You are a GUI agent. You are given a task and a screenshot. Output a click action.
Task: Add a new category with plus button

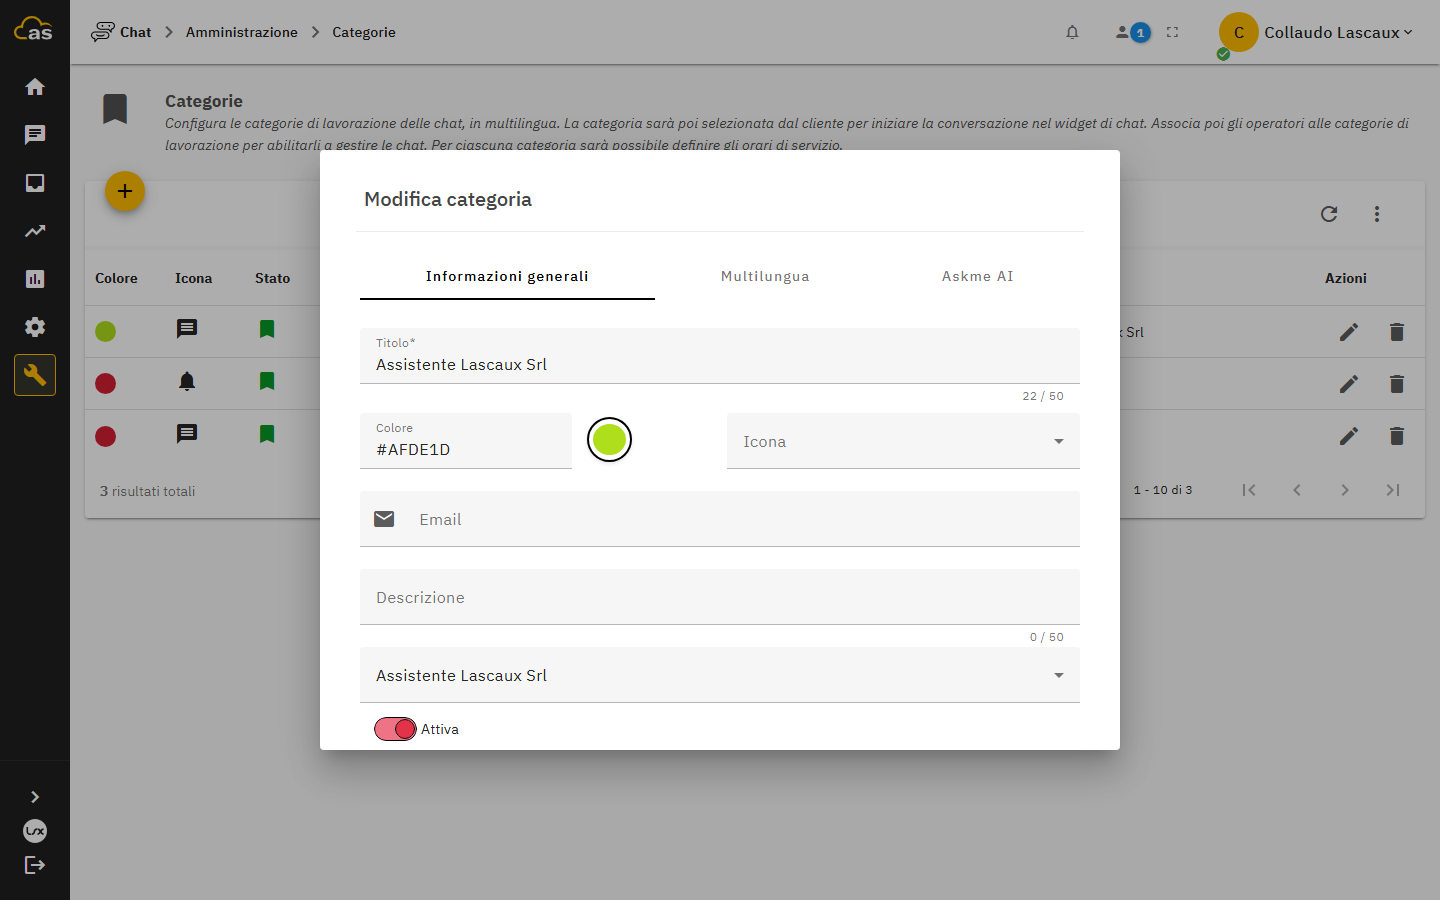pos(125,191)
